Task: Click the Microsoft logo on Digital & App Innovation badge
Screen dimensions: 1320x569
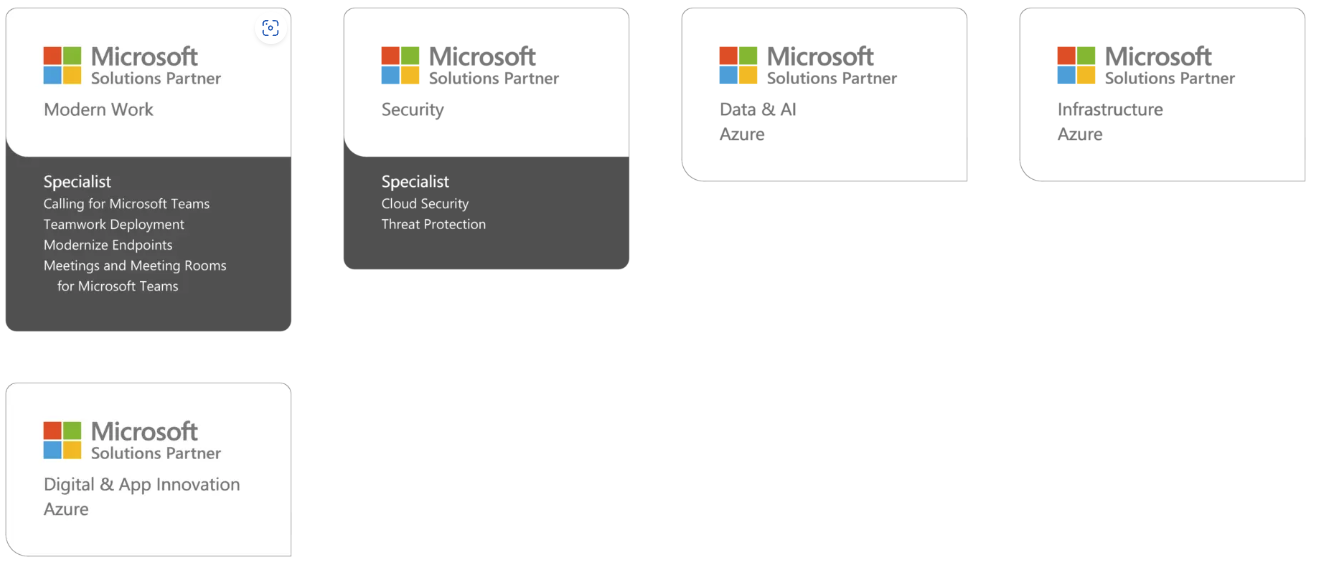Action: (x=62, y=440)
